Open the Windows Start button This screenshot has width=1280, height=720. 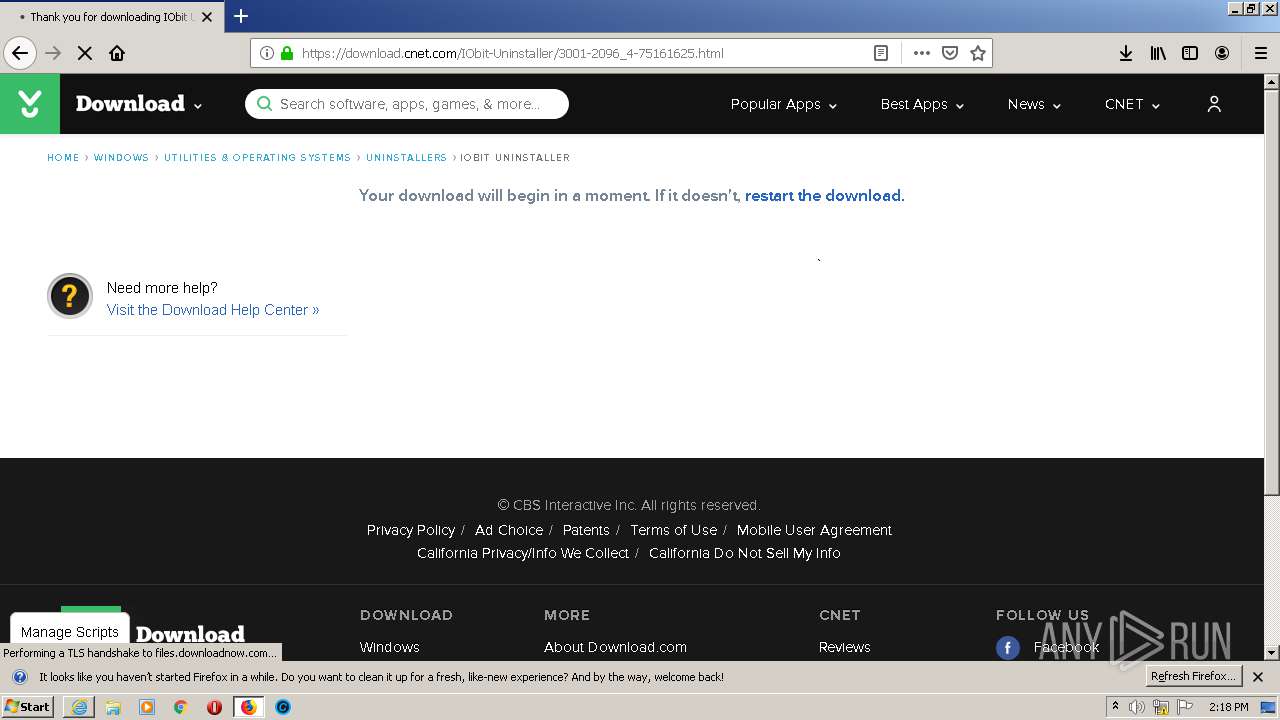point(28,707)
